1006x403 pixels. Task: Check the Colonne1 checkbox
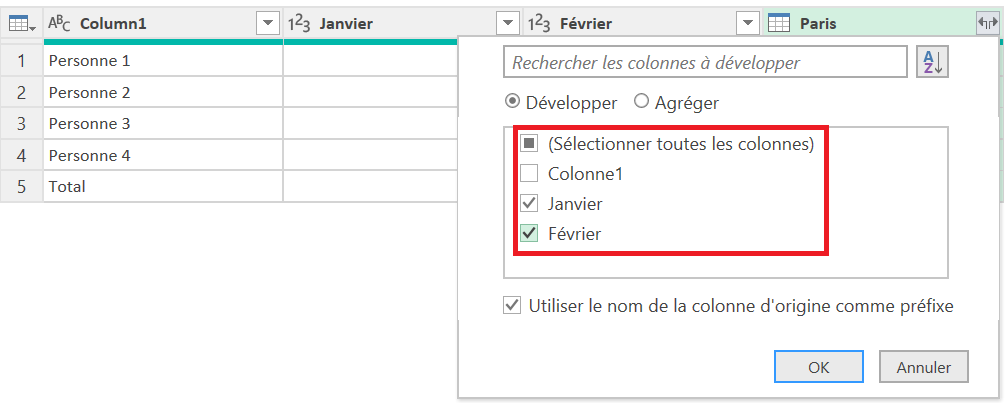click(530, 174)
